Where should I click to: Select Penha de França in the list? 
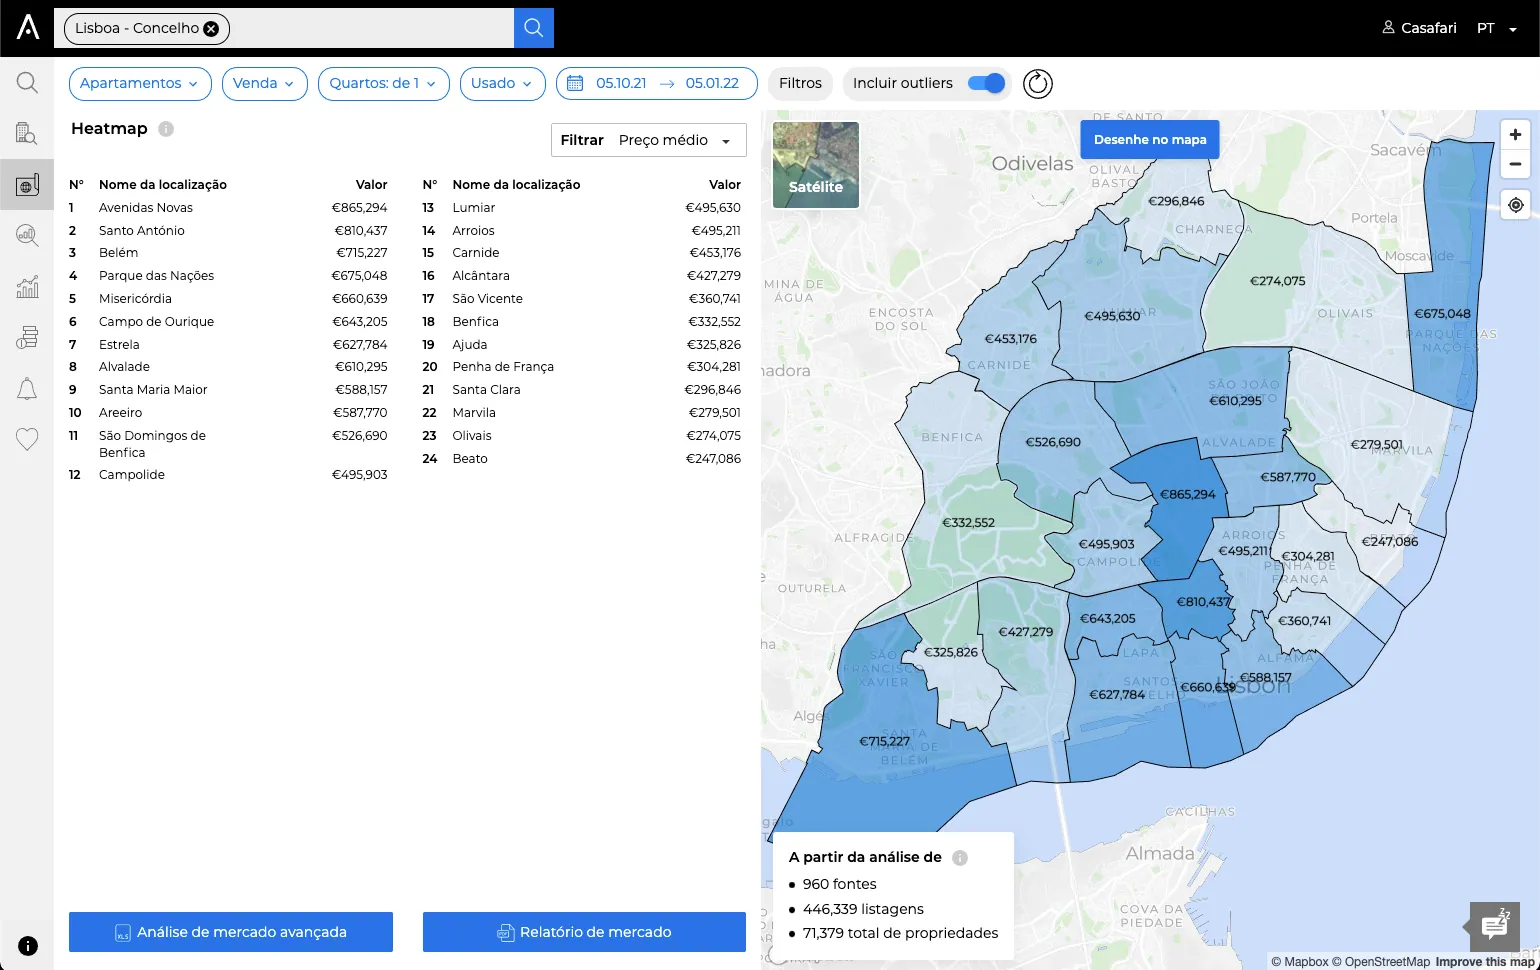[x=581, y=367]
